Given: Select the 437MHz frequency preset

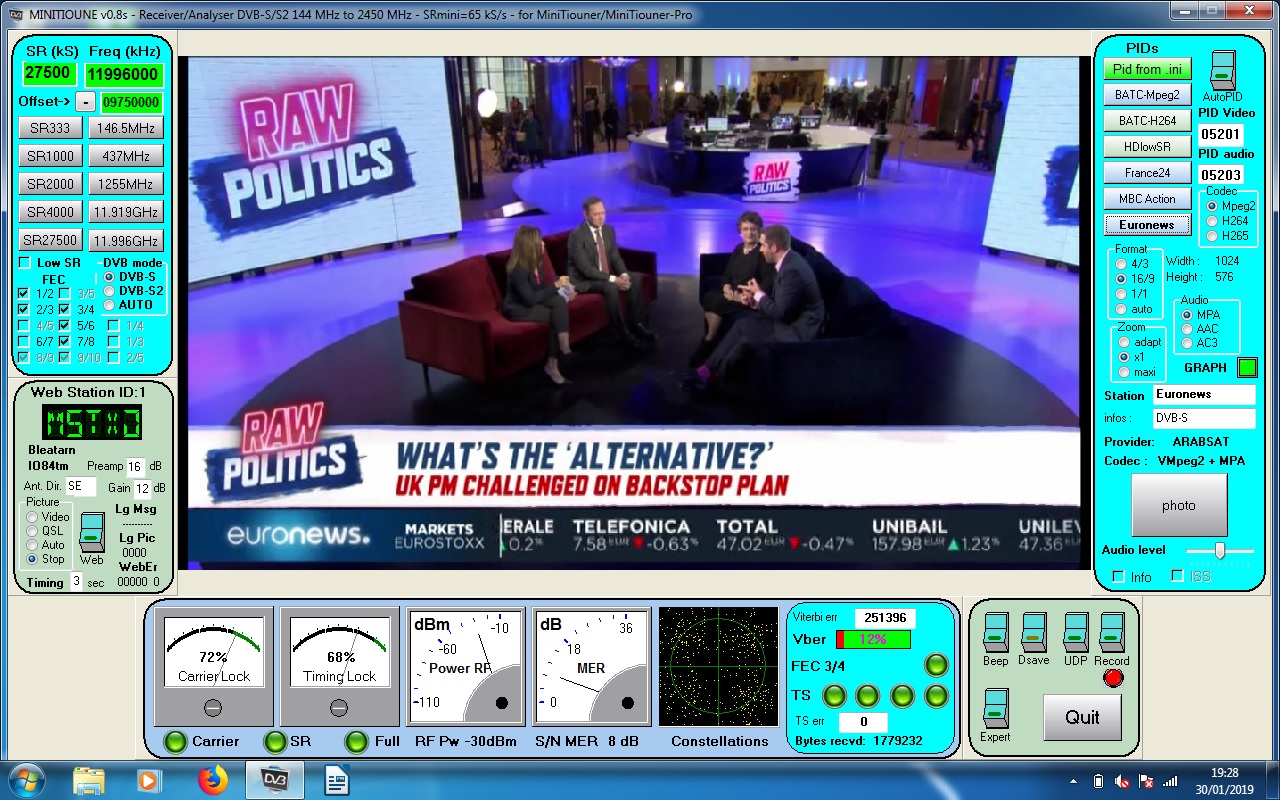Looking at the screenshot, I should 125,156.
